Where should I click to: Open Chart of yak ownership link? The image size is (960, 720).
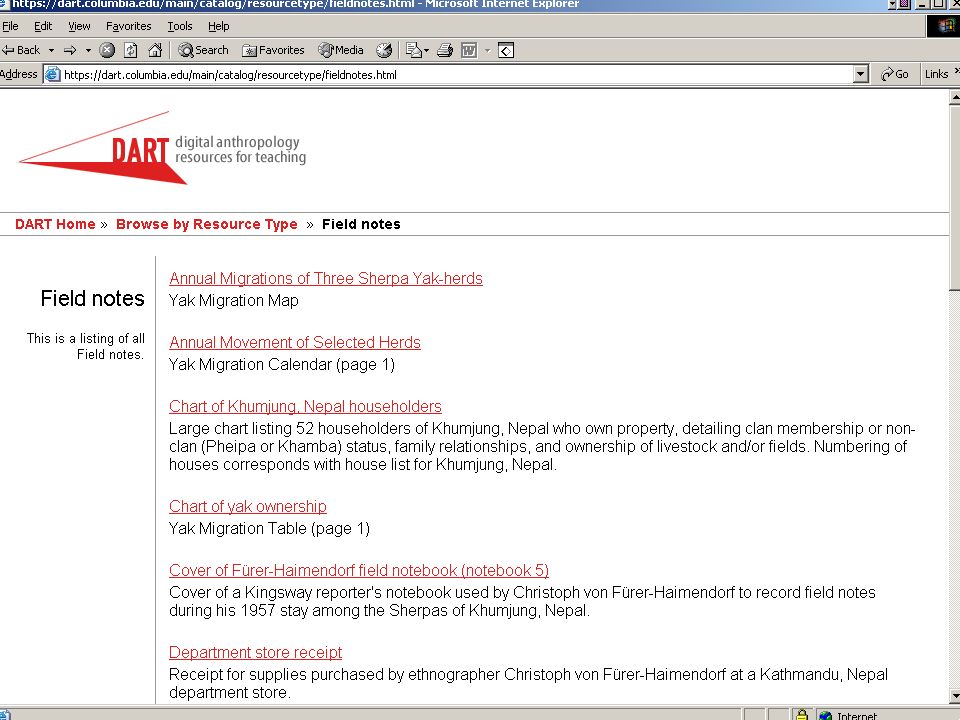(x=247, y=507)
